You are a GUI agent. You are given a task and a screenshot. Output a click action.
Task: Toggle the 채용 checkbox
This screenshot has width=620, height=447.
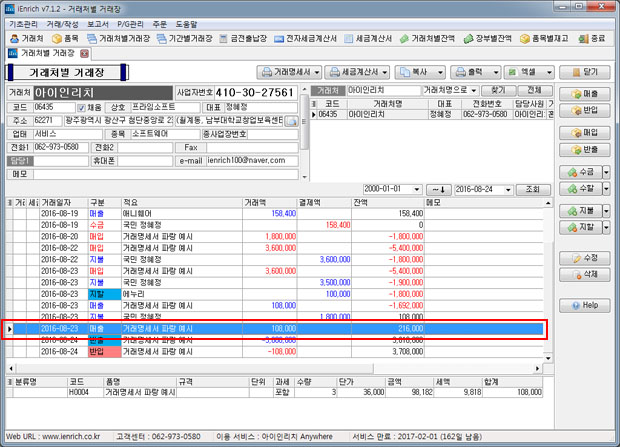(82, 106)
